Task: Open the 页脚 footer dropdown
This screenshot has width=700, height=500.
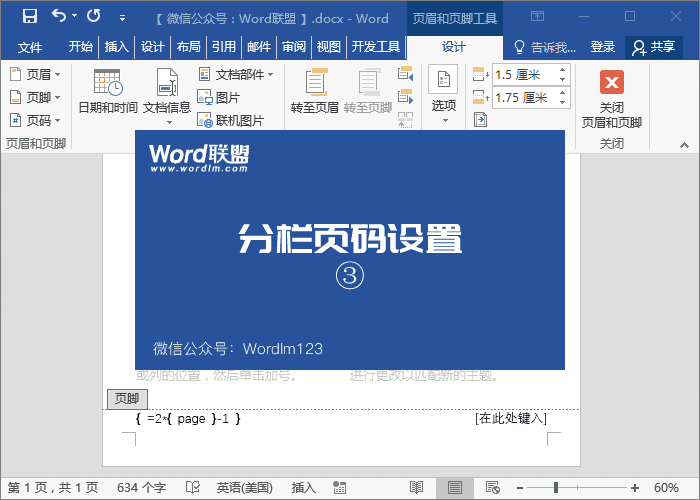Action: click(35, 97)
